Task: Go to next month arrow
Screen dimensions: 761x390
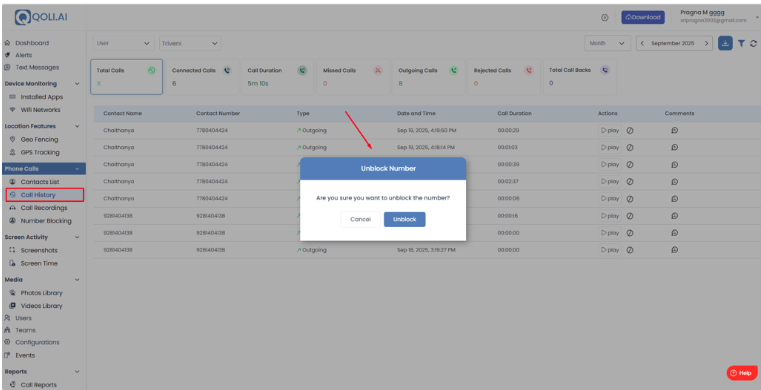Action: click(x=707, y=43)
